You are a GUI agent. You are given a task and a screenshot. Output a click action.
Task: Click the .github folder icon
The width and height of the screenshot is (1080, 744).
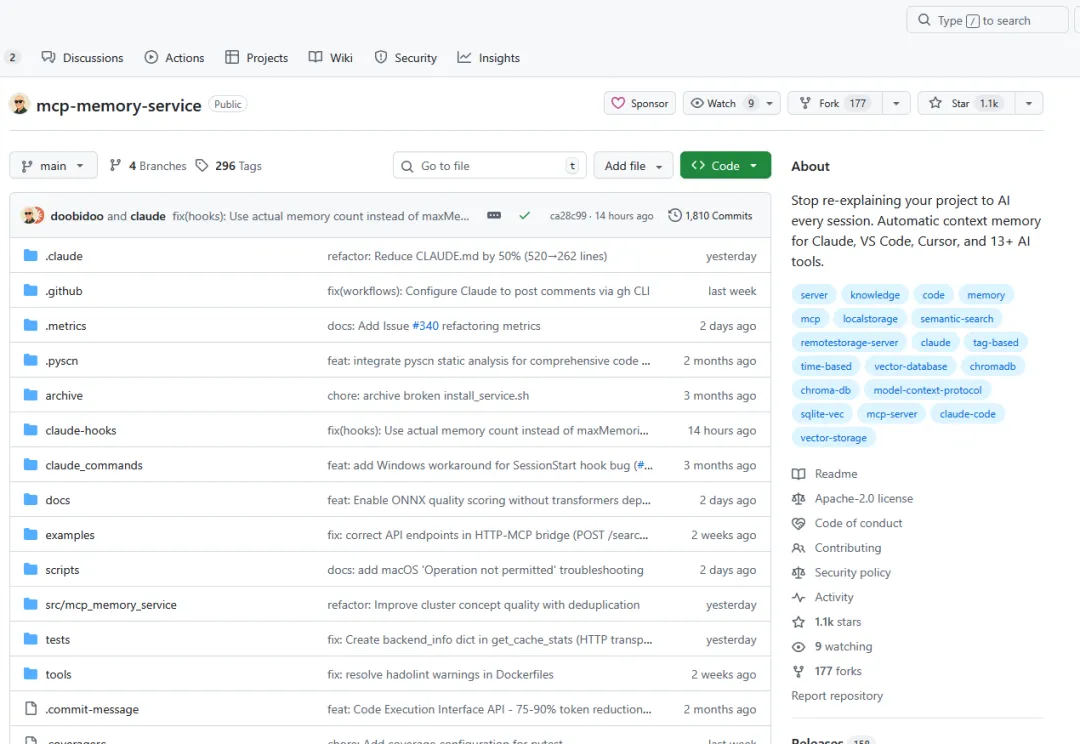[x=30, y=291]
